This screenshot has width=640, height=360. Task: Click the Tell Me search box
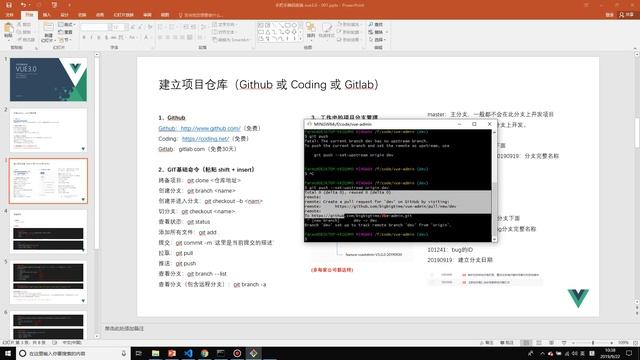201,15
